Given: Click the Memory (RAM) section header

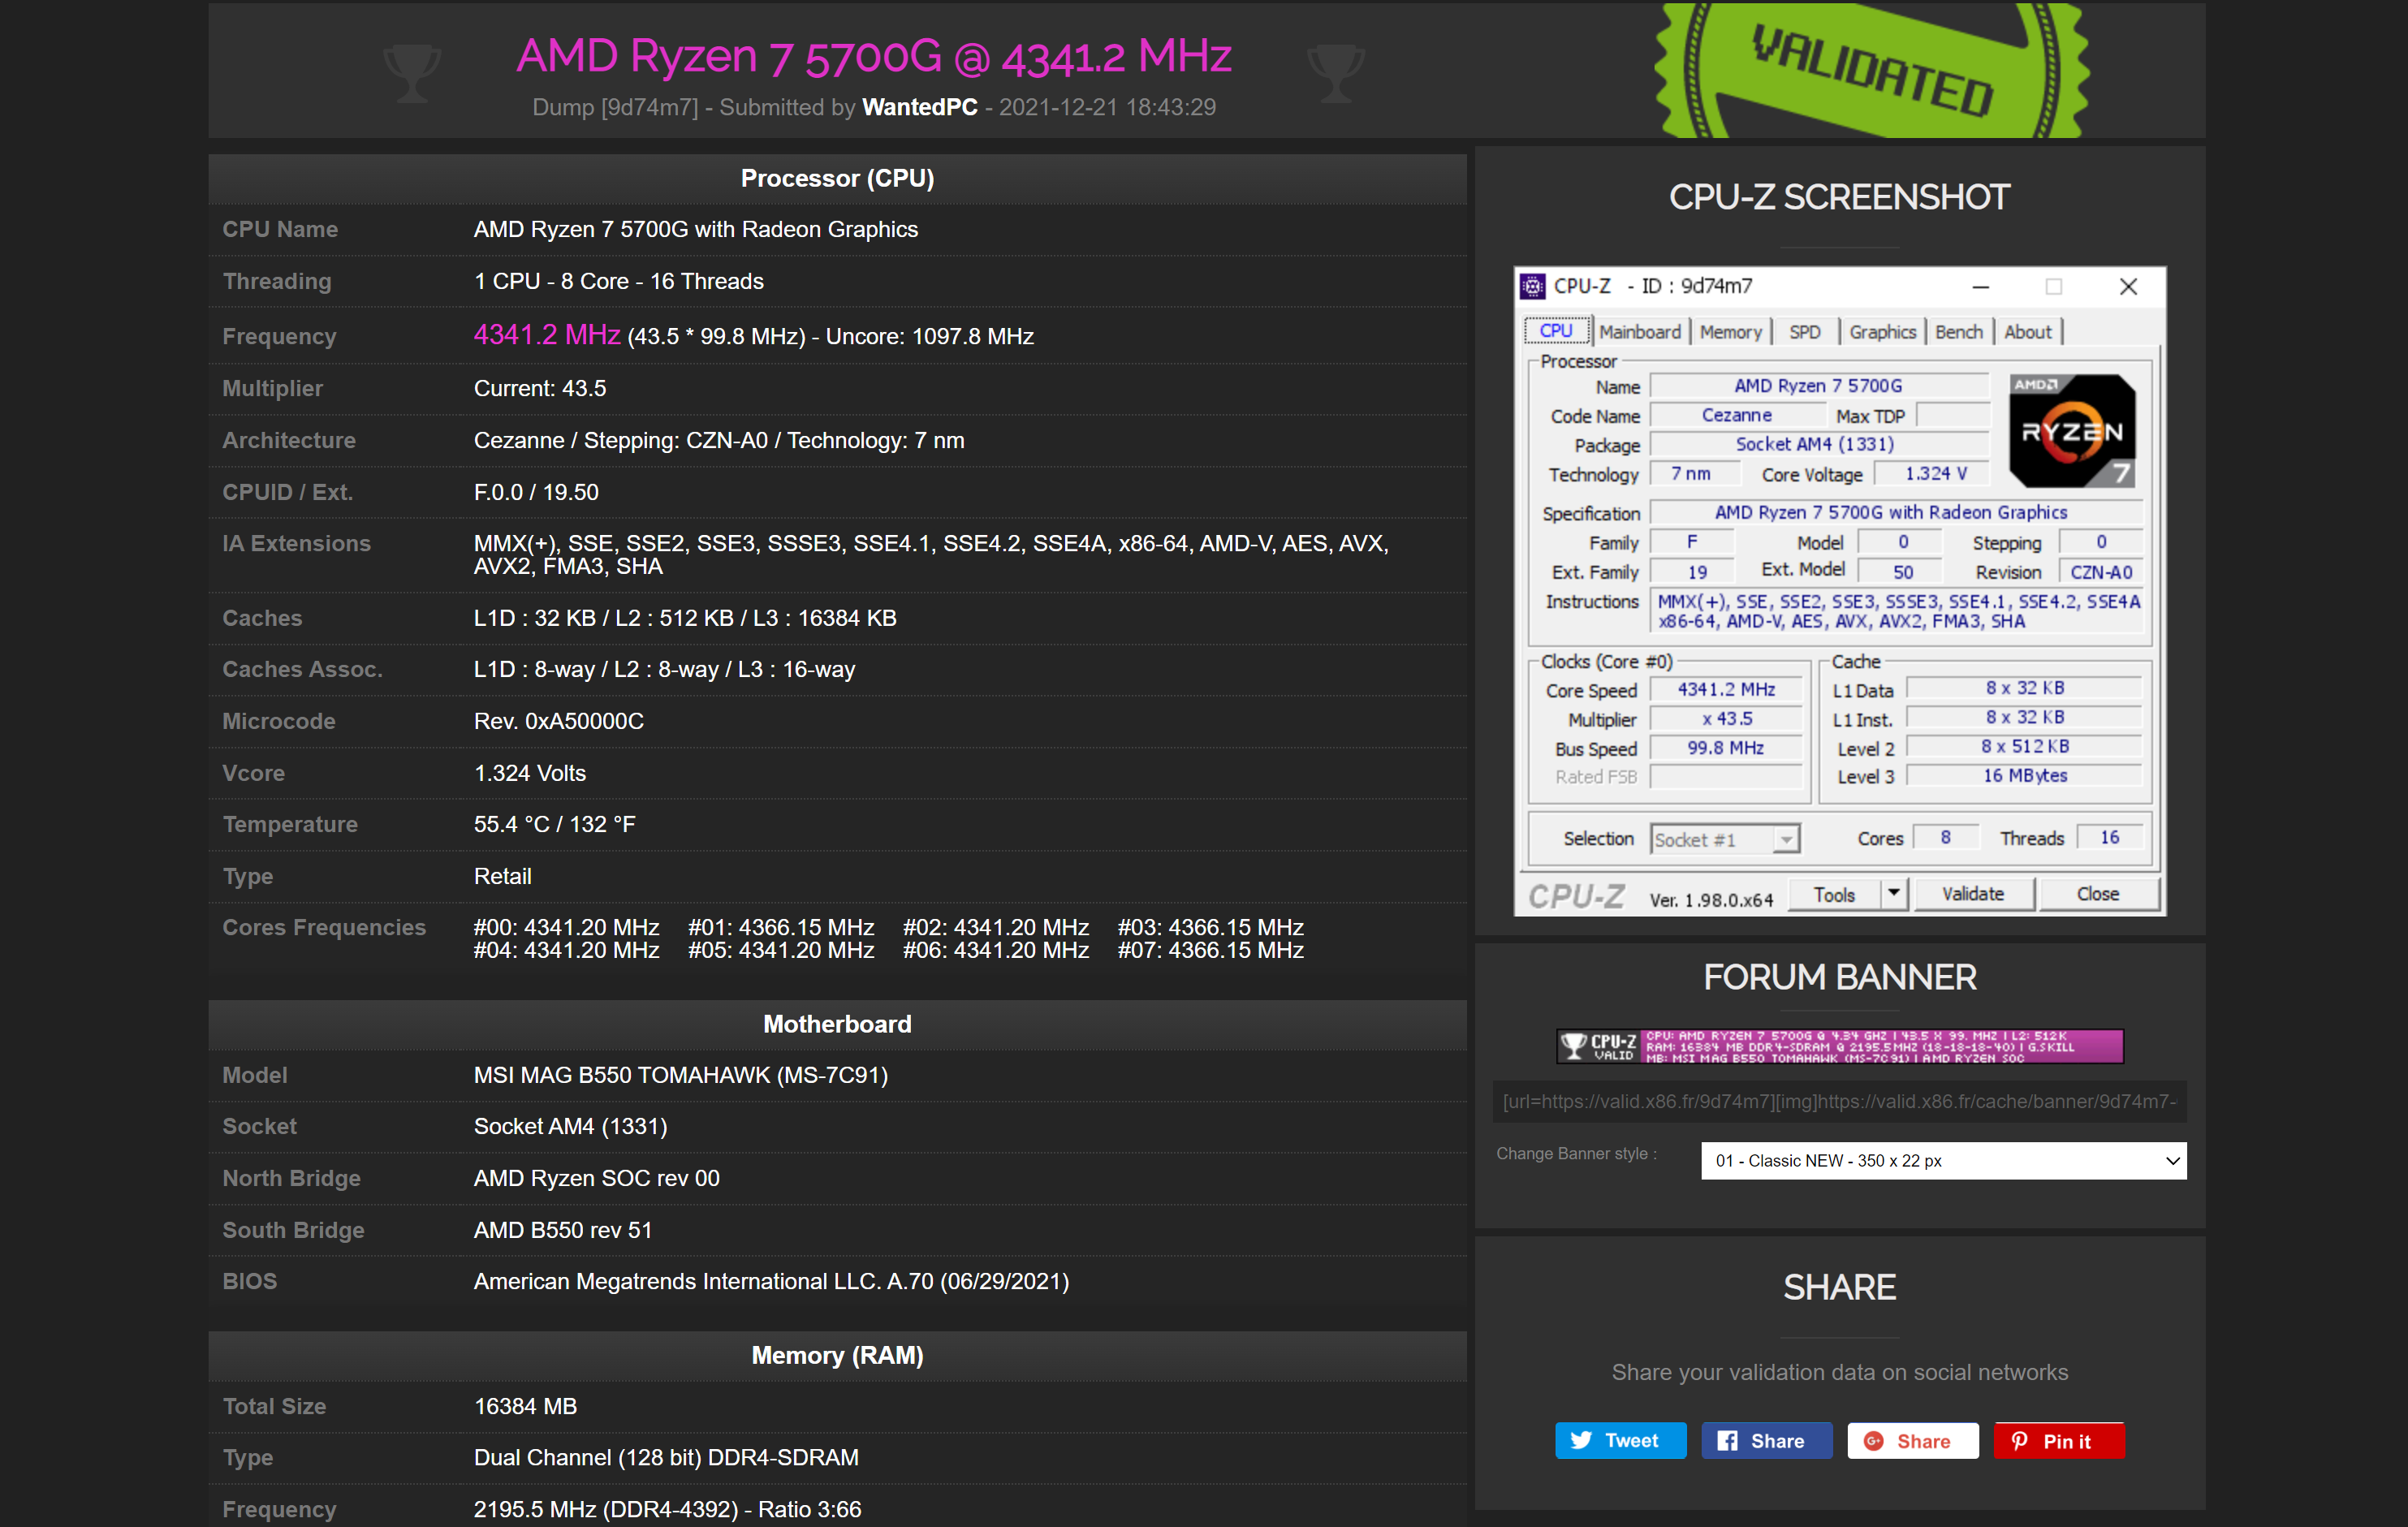Looking at the screenshot, I should (x=837, y=1356).
